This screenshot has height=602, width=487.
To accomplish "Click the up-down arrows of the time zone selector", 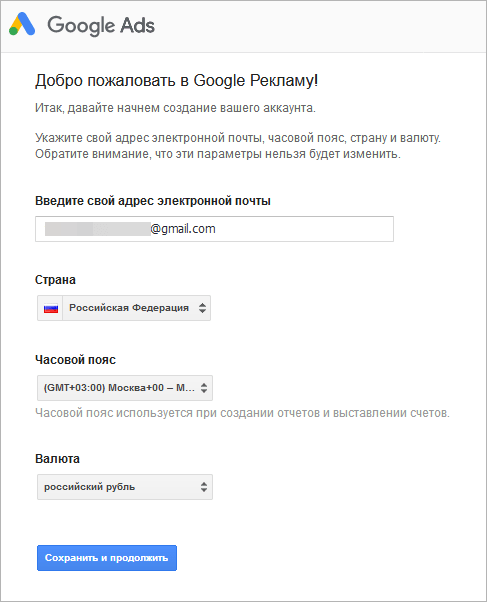I will click(204, 388).
